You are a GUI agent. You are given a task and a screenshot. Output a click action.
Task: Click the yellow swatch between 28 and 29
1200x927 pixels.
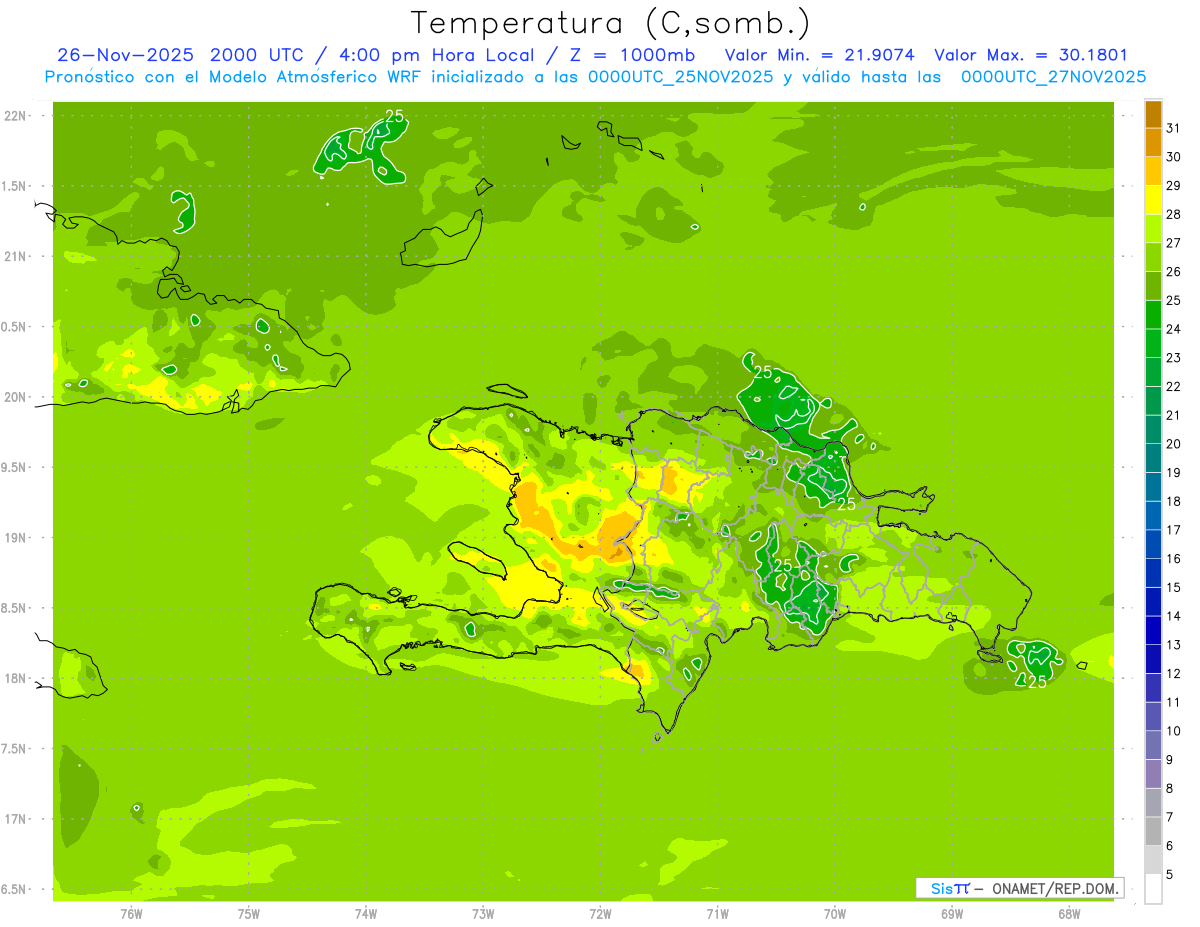[x=1153, y=199]
